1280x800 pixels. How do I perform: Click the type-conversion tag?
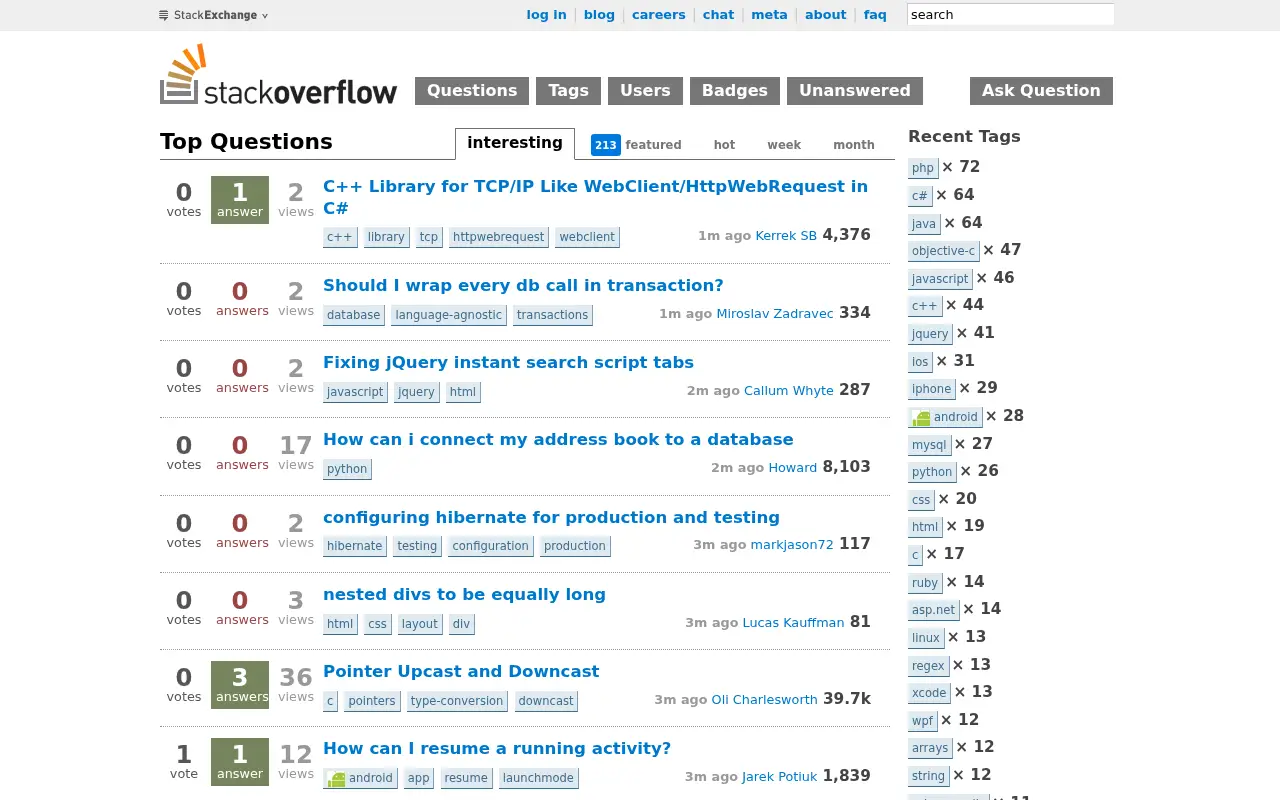point(457,701)
